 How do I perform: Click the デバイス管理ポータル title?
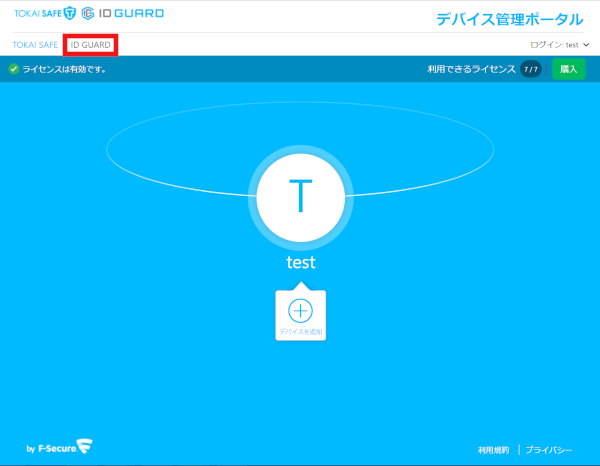click(x=510, y=19)
